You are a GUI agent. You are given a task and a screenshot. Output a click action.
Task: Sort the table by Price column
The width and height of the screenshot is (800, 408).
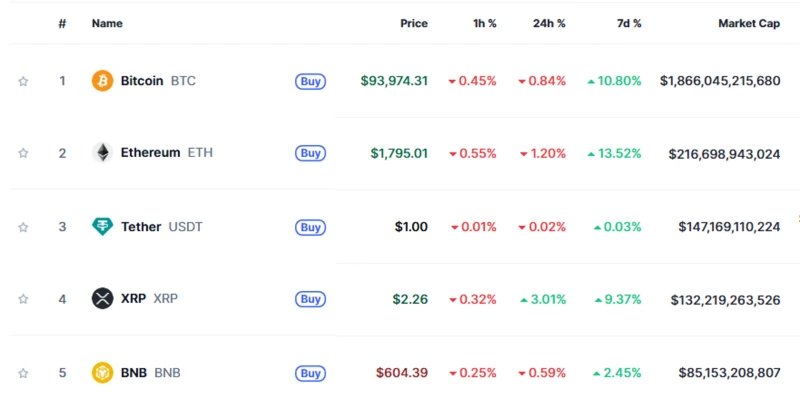tap(413, 23)
